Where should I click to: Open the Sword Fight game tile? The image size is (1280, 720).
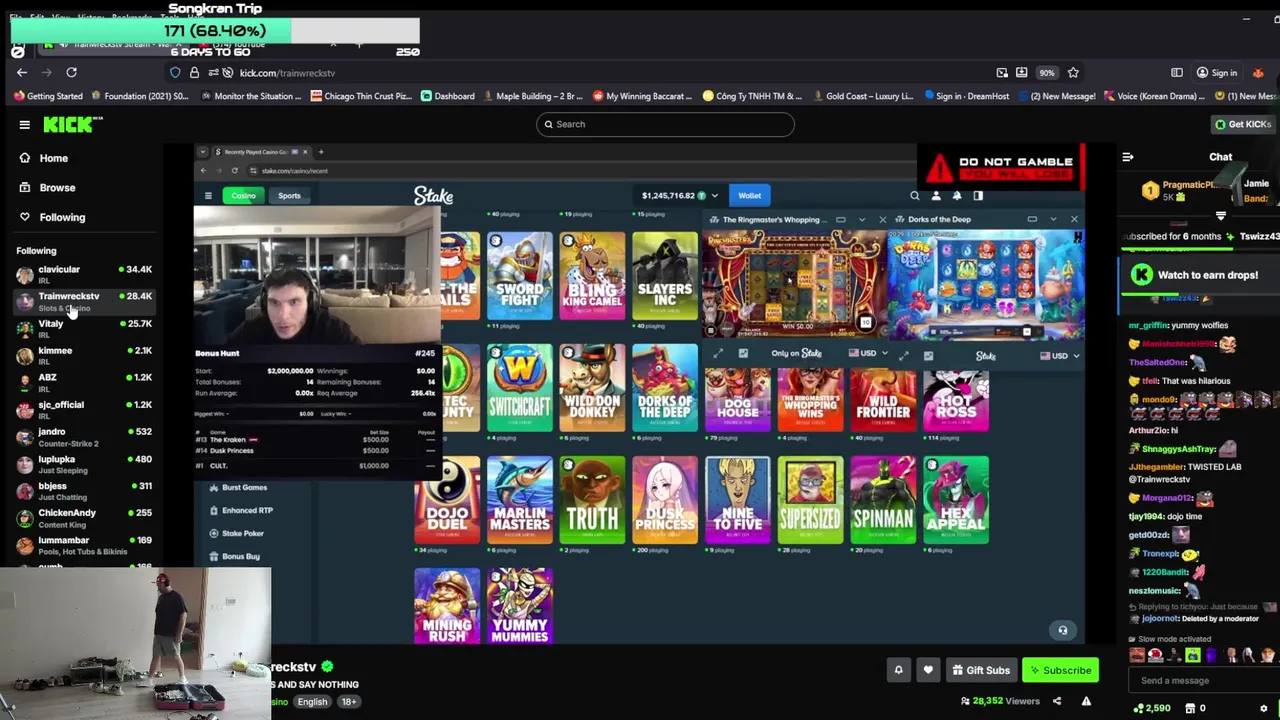pos(520,276)
